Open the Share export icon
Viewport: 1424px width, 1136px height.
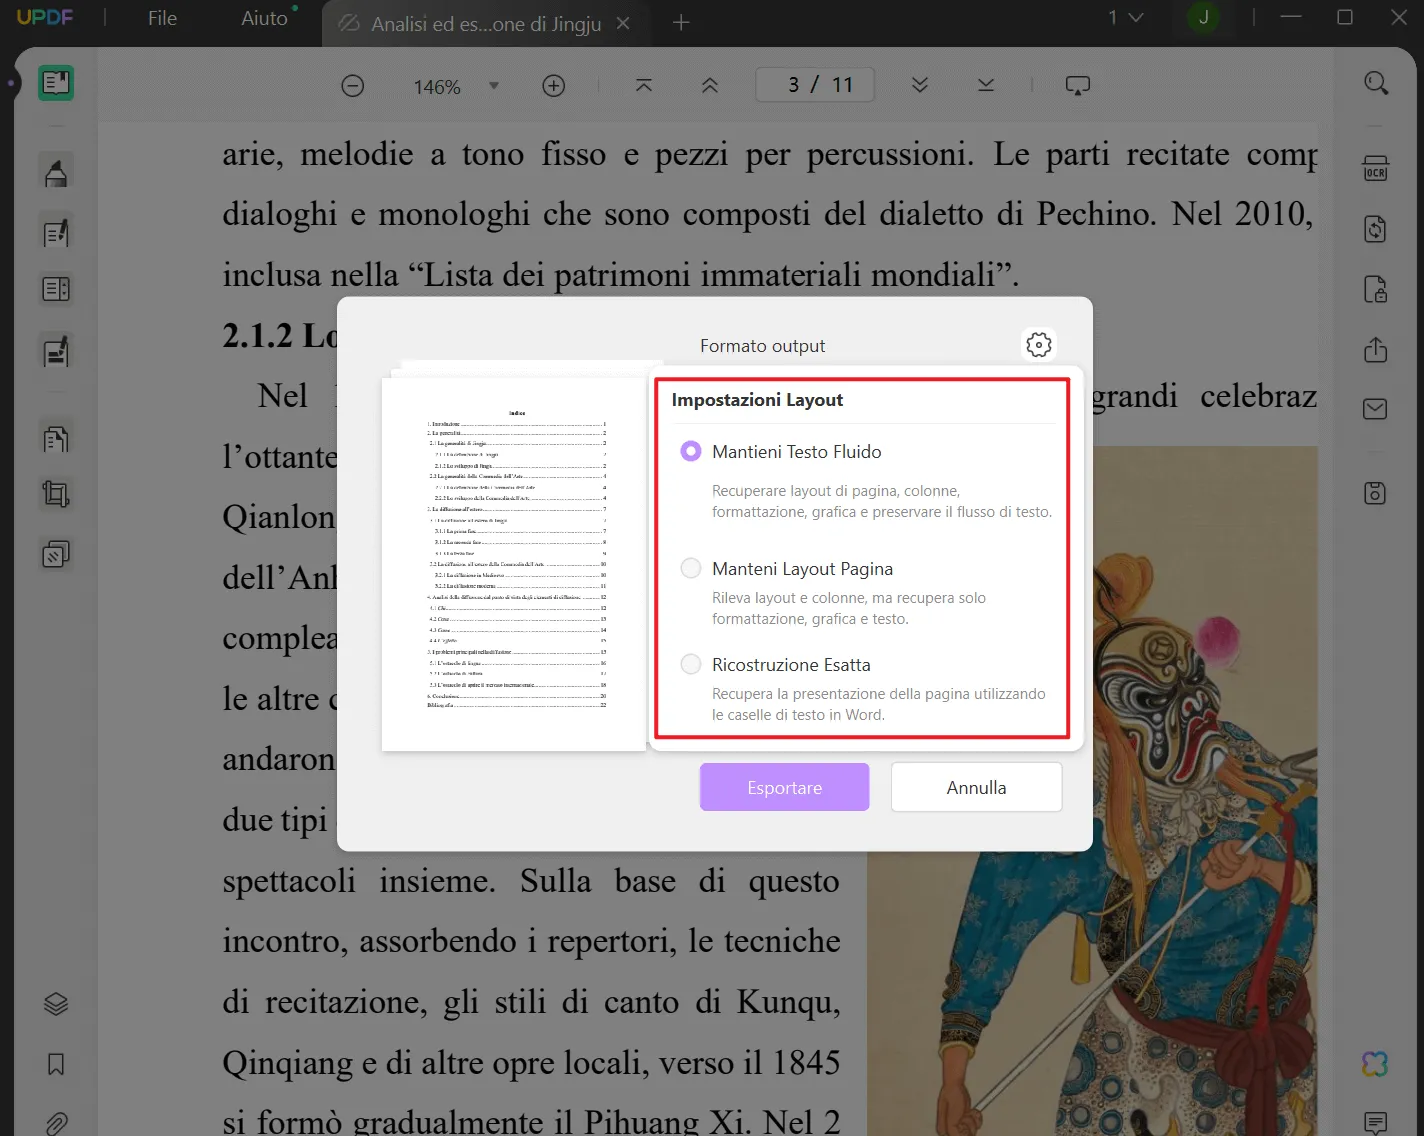click(1374, 351)
